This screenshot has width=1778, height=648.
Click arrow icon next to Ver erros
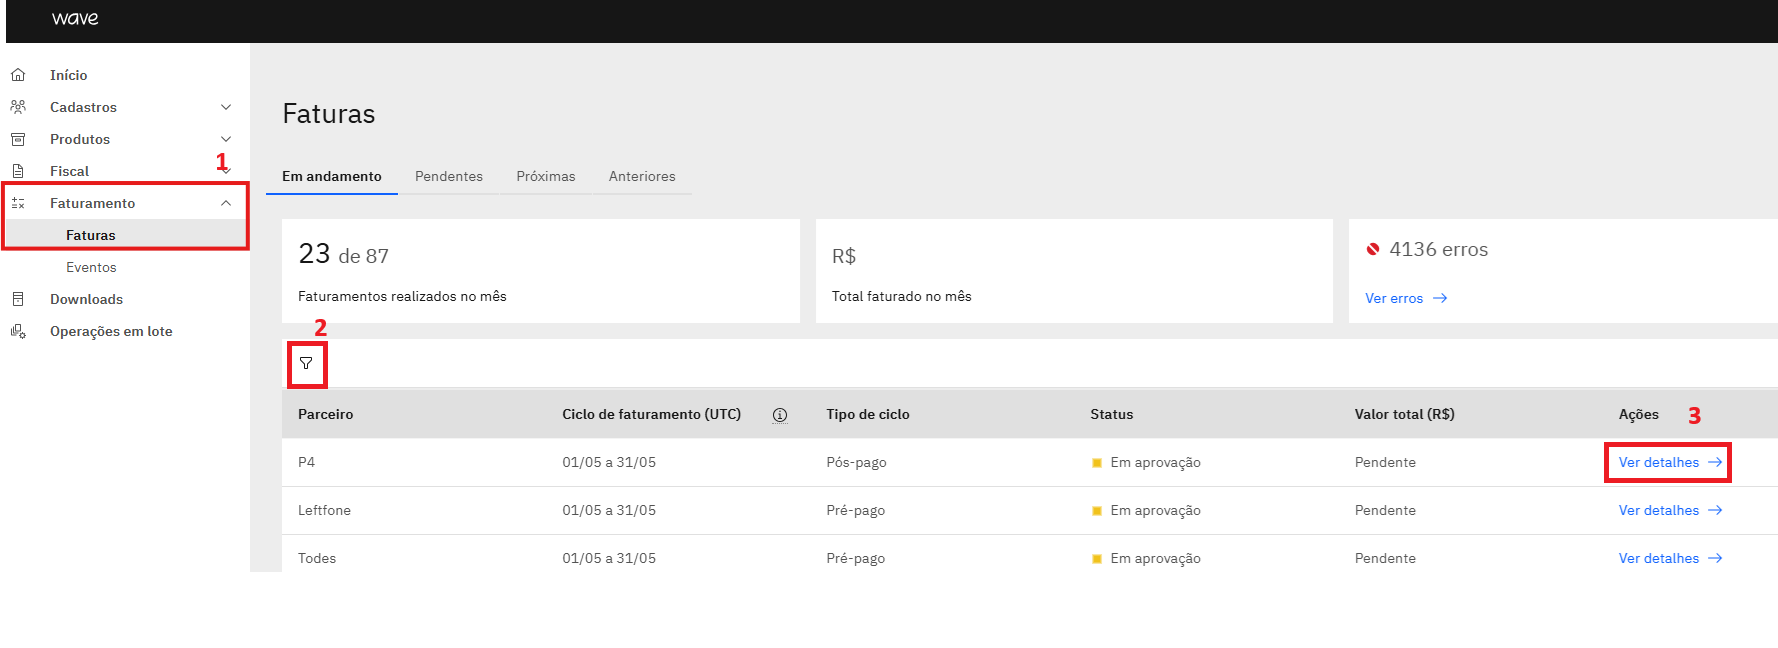point(1440,298)
